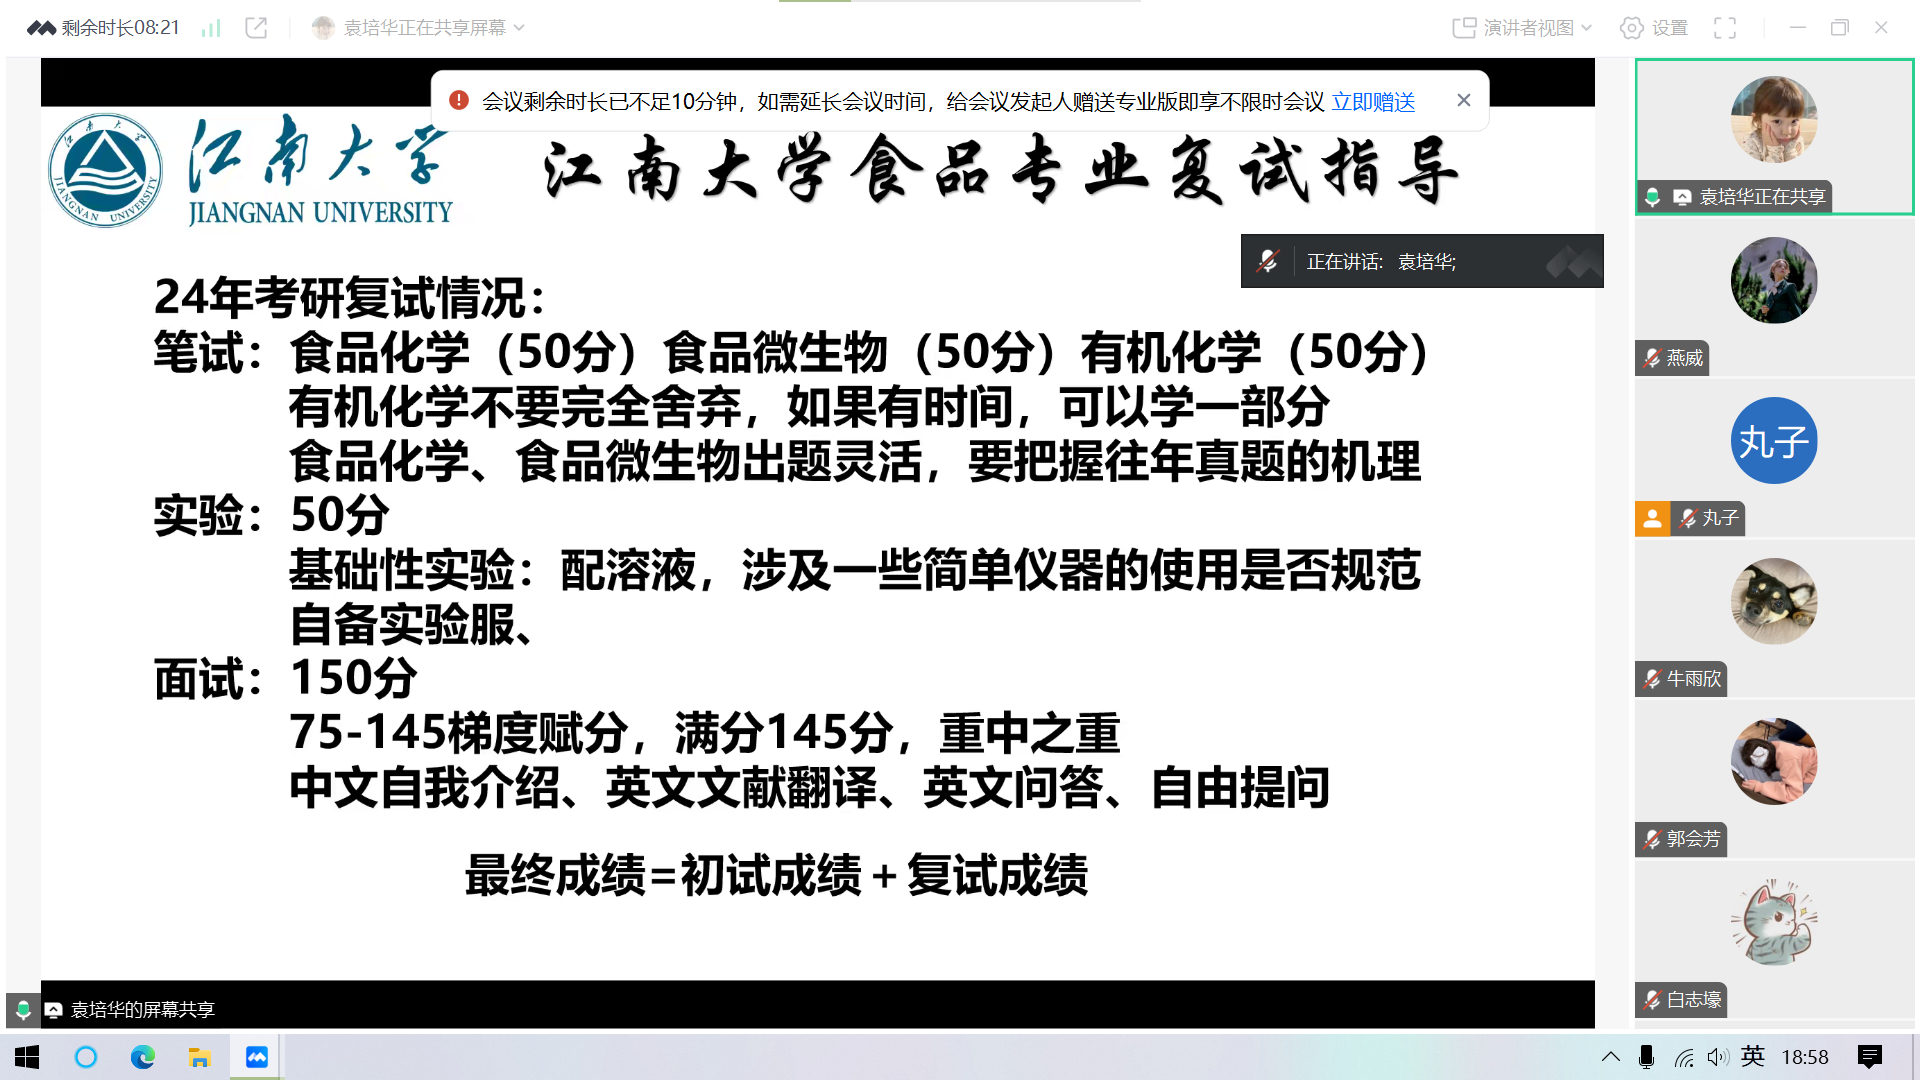Dismiss the meeting time warning banner
Viewport: 1920px width, 1080px height.
(x=1464, y=100)
